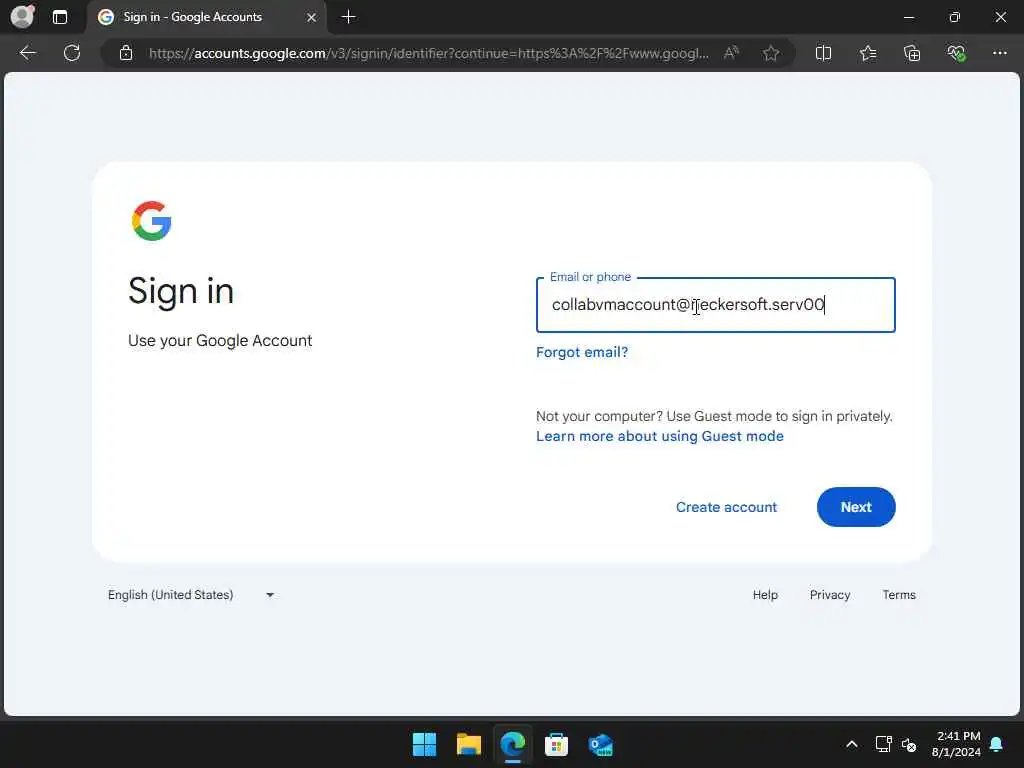
Task: Click the "Sign in" heading text
Action: [x=181, y=291]
